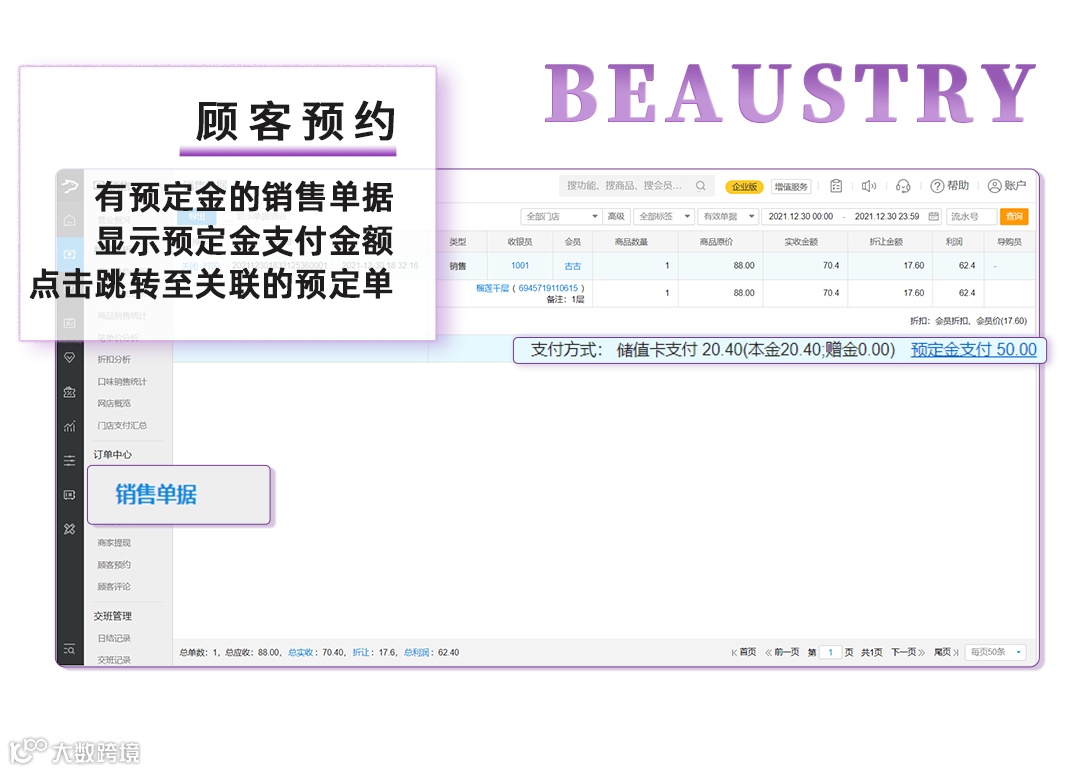Go to 首页 first page
The image size is (1080, 772).
point(744,652)
